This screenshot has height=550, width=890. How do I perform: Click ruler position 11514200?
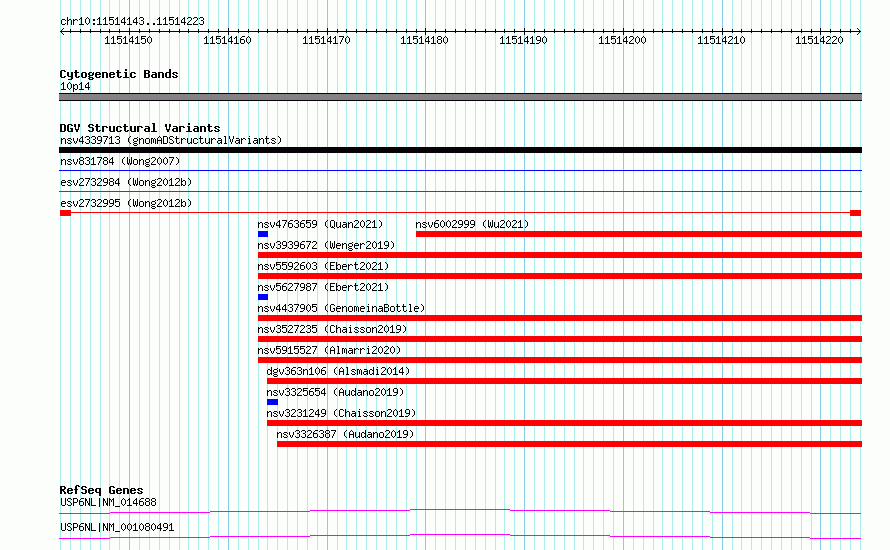[x=622, y=40]
